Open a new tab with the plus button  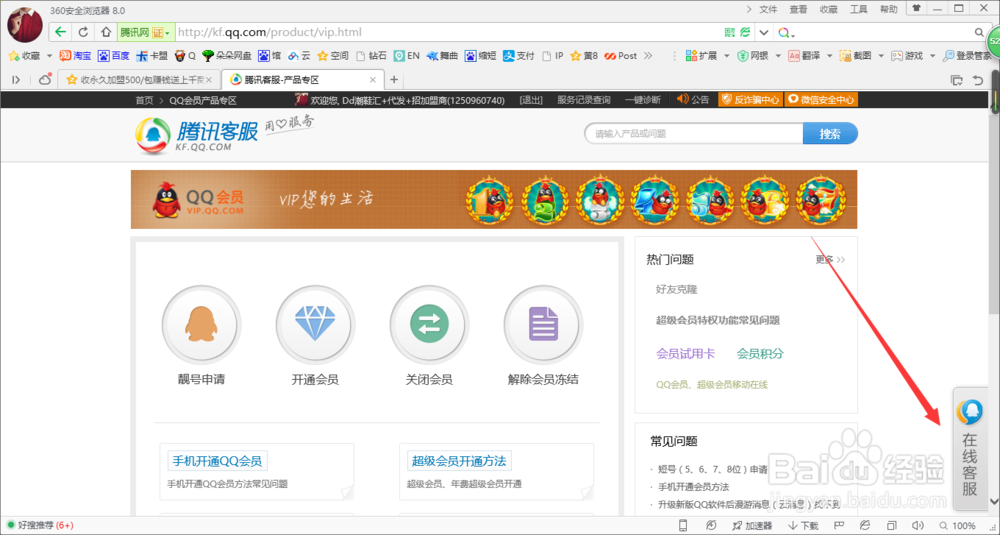[394, 80]
